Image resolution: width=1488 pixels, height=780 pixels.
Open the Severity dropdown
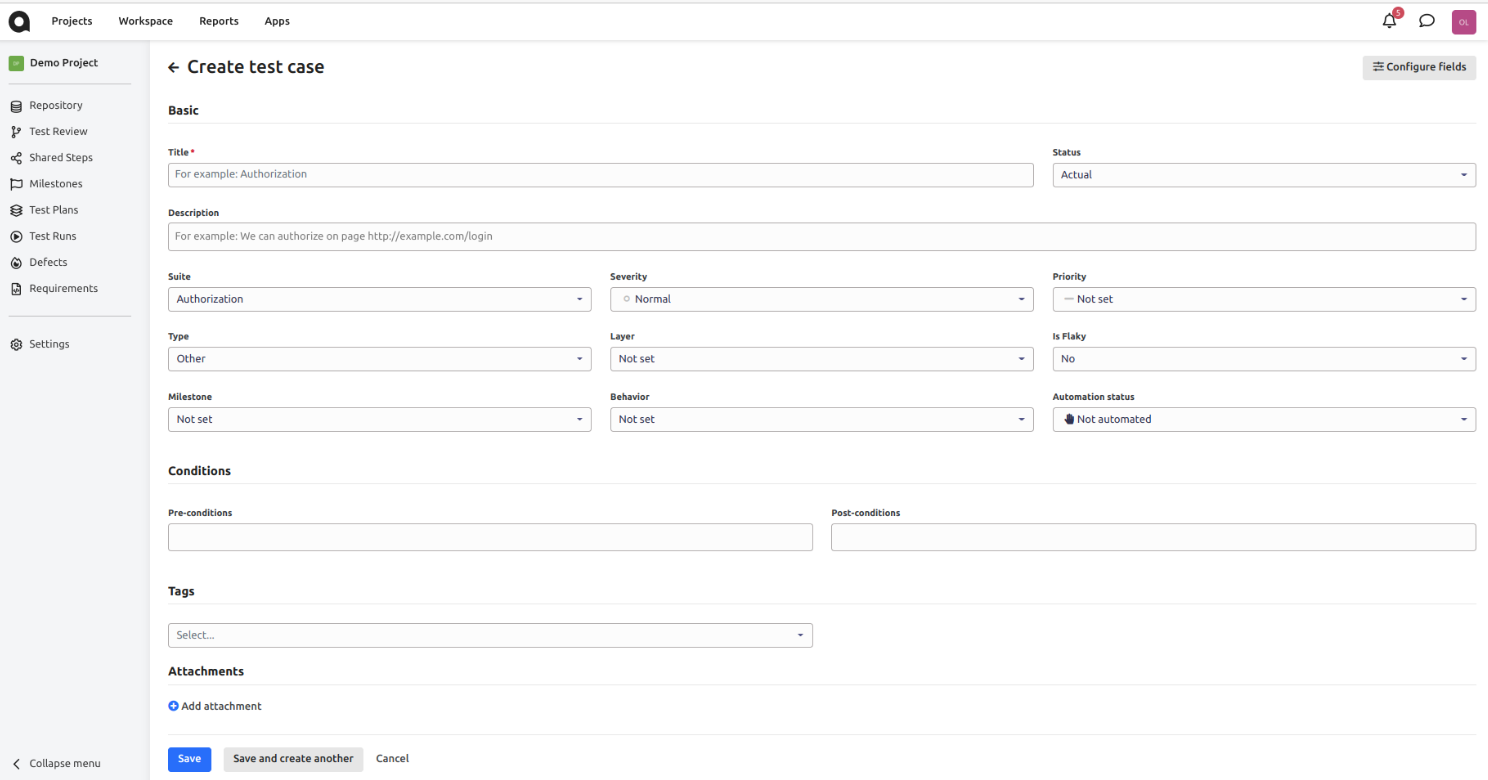(x=821, y=299)
